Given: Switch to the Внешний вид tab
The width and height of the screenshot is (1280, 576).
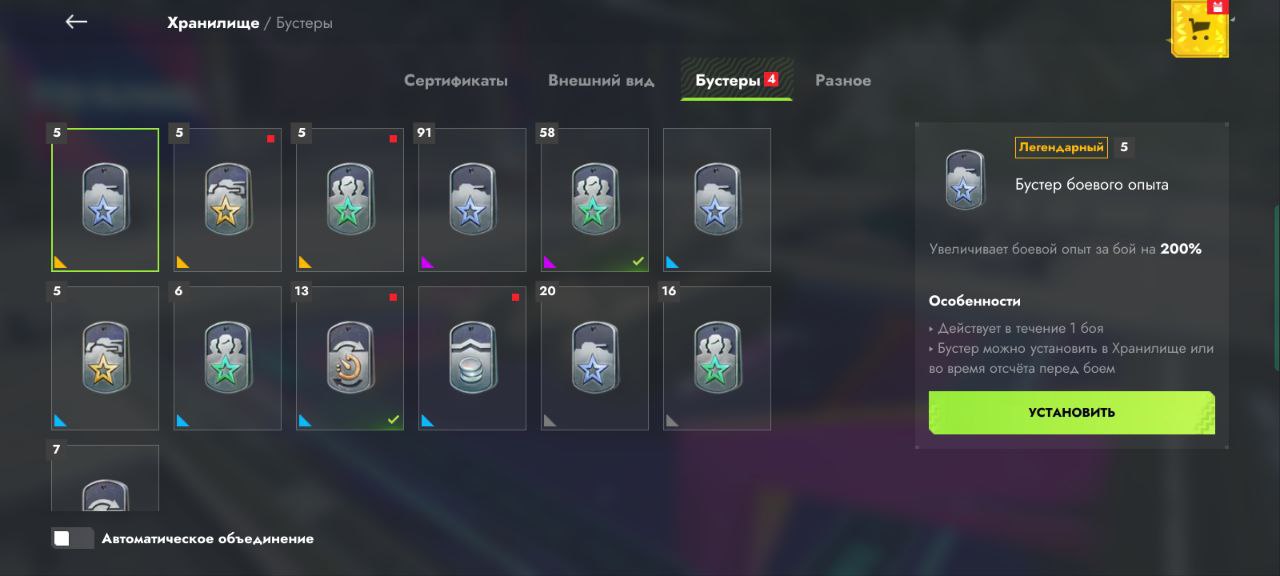Looking at the screenshot, I should [601, 80].
